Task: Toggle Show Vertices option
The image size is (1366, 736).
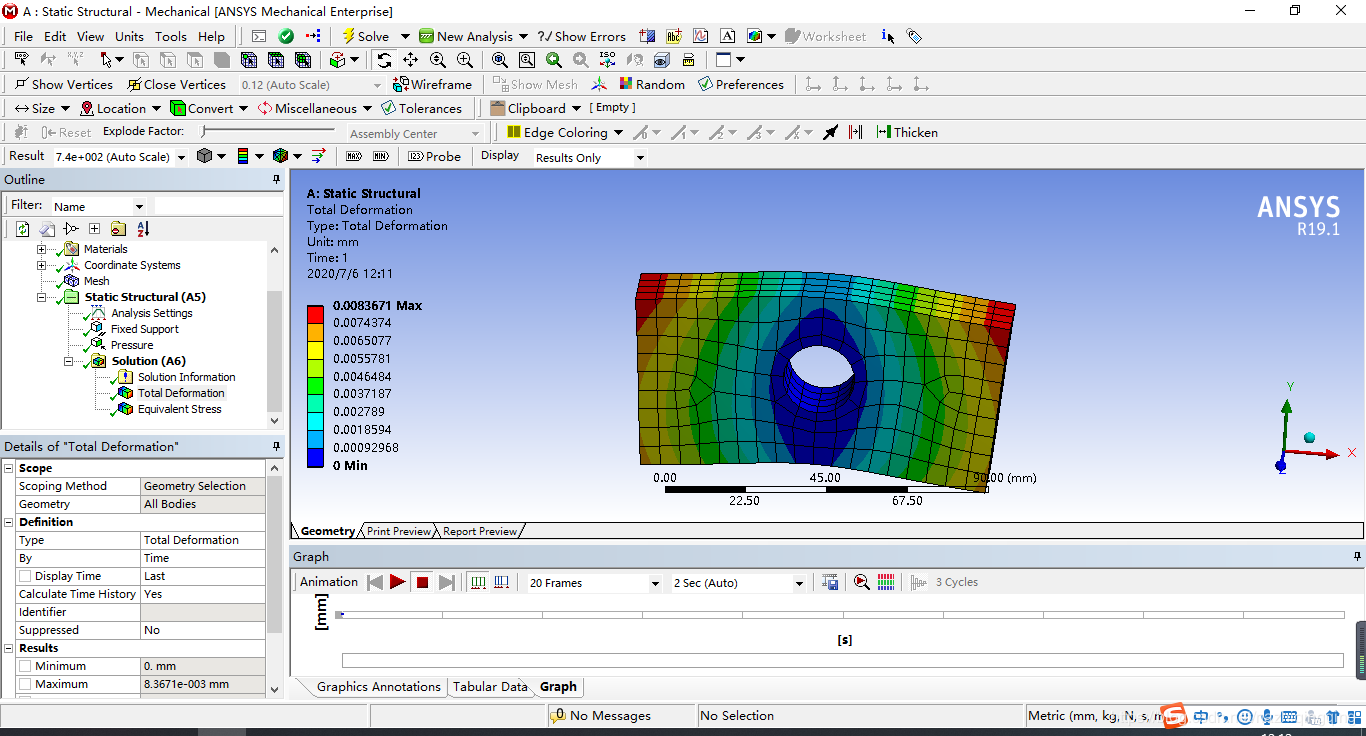Action: pyautogui.click(x=63, y=84)
